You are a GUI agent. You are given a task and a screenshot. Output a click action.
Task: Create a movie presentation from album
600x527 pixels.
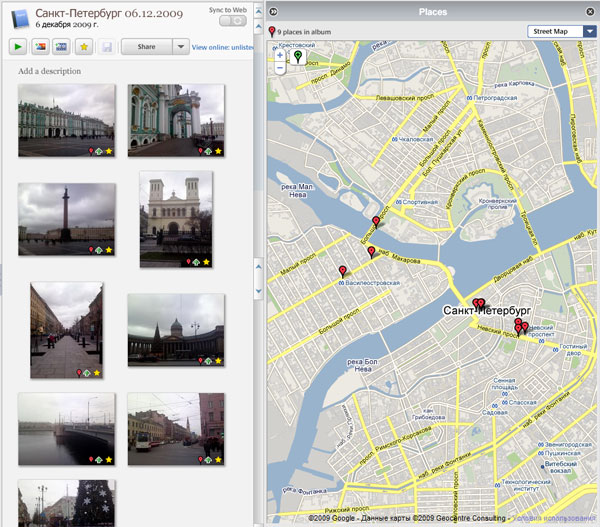tap(63, 46)
